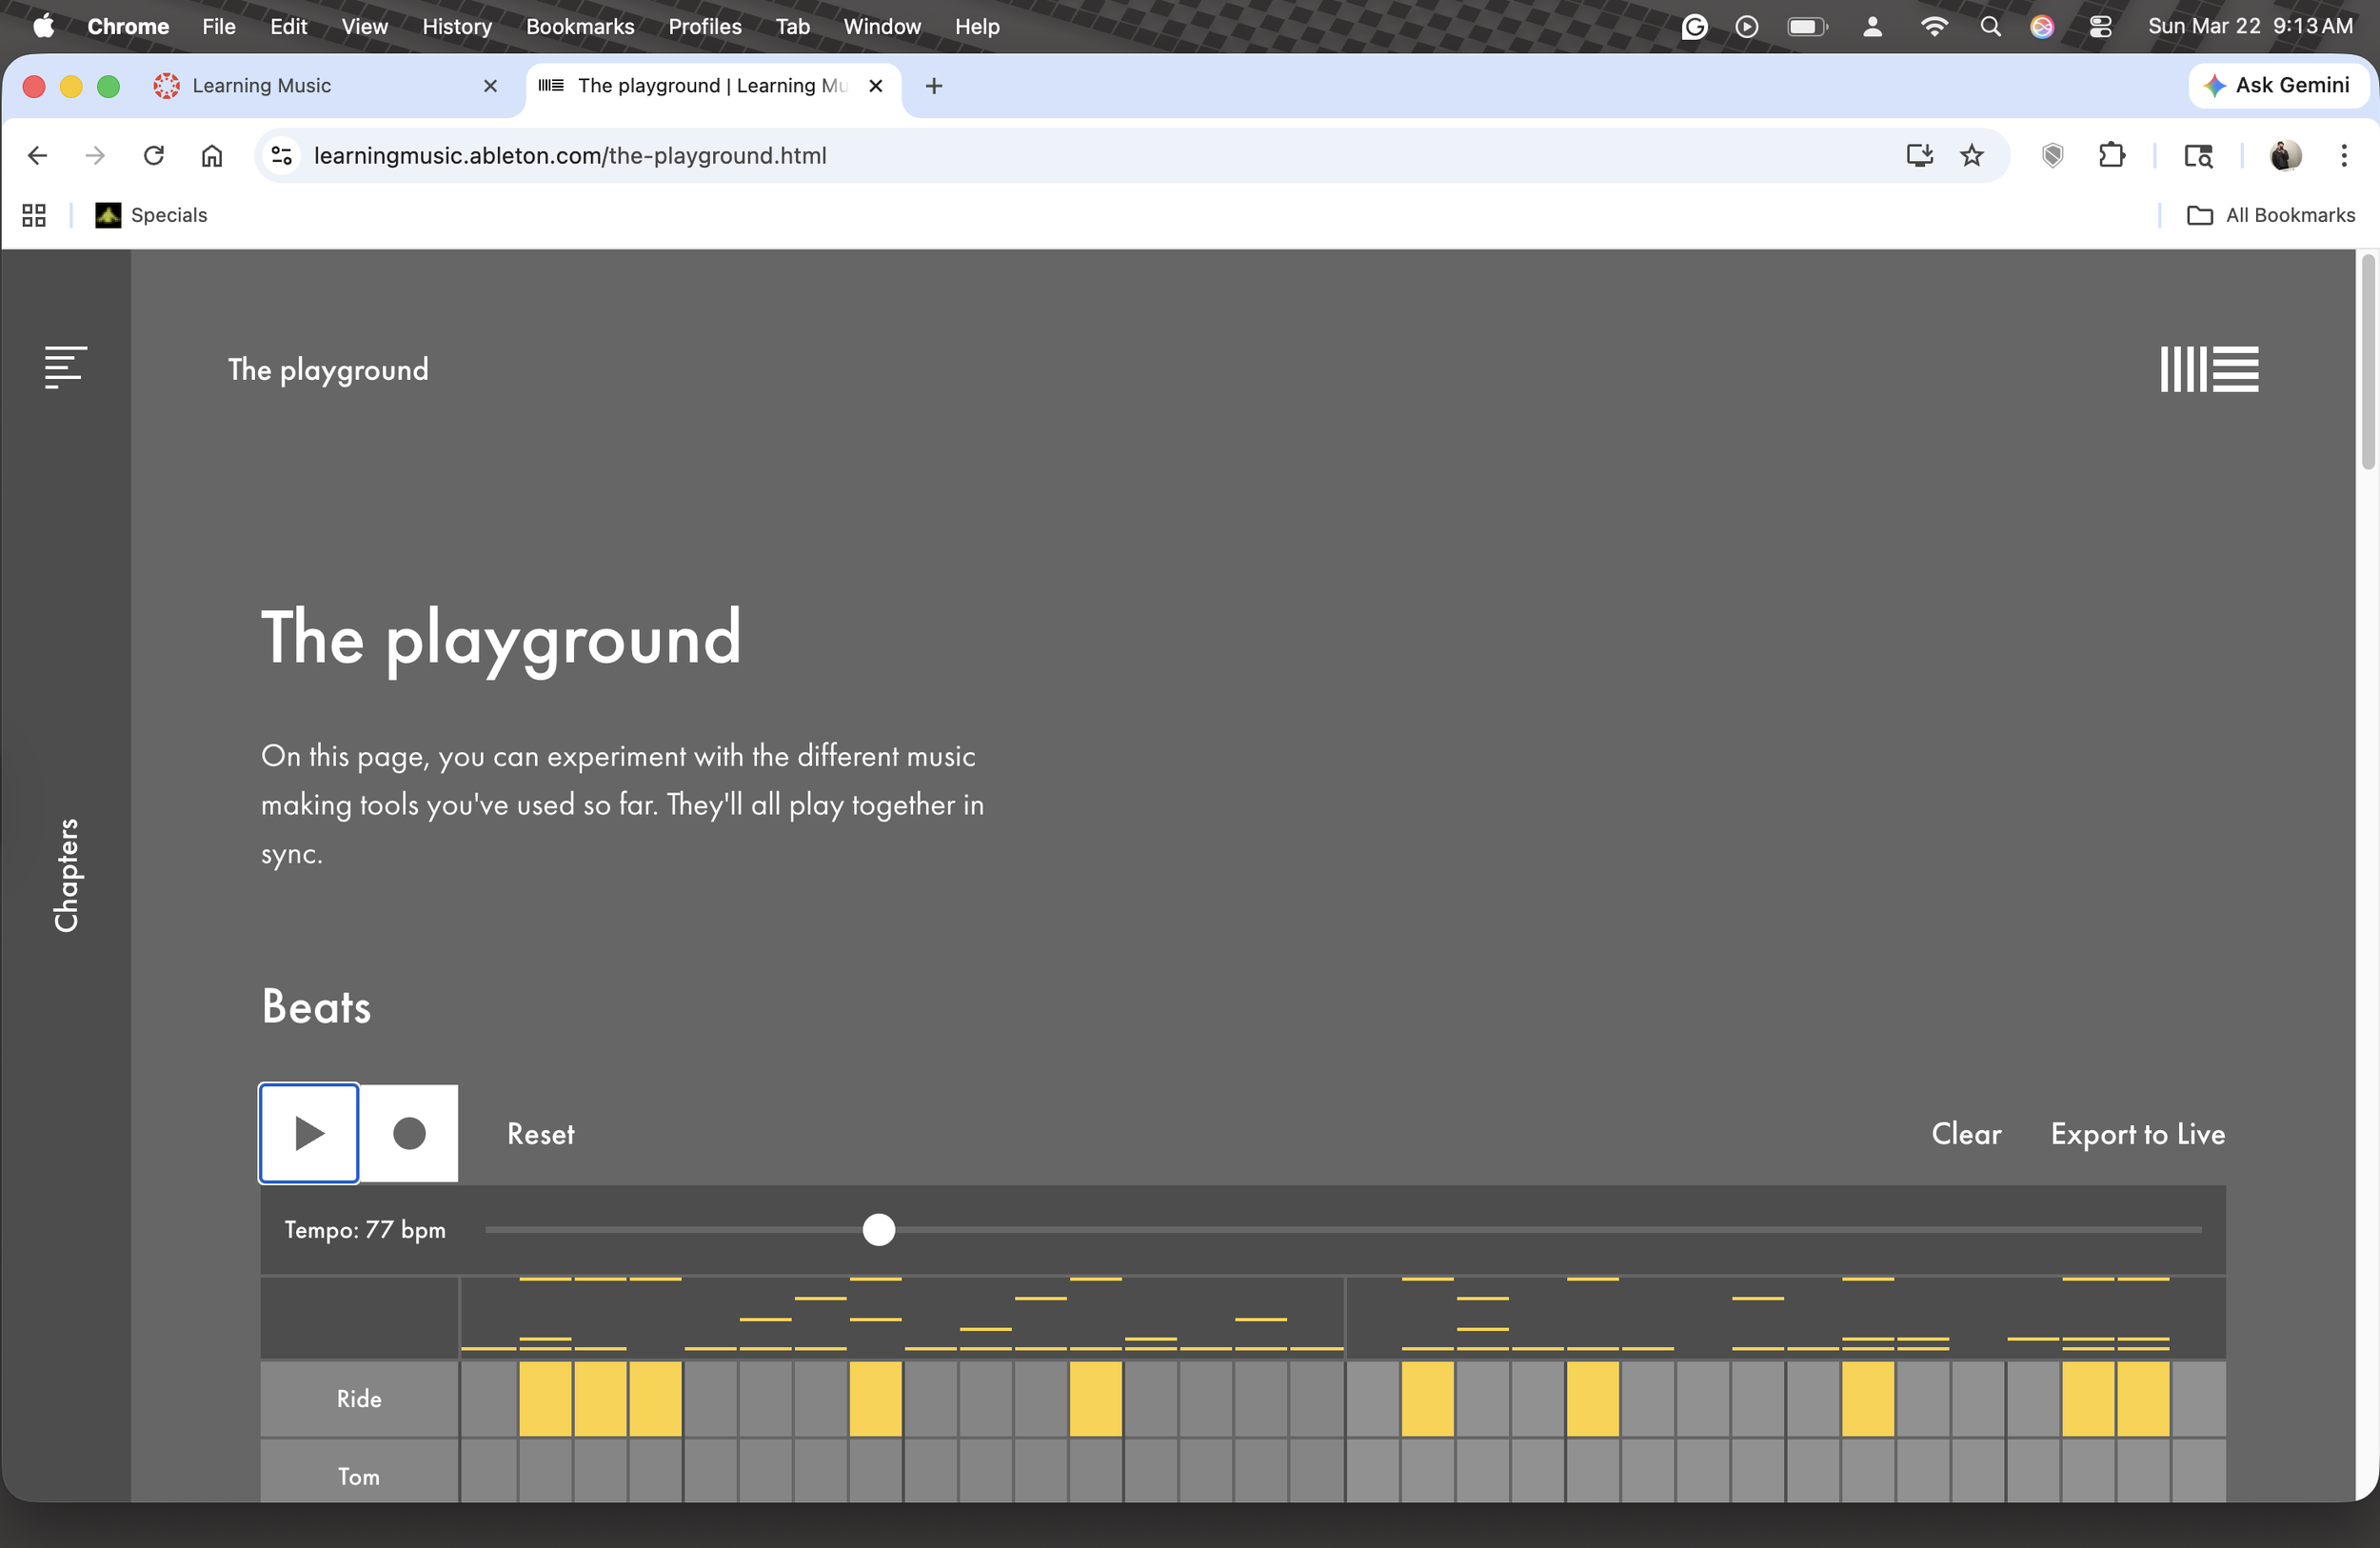
Task: Open Chrome three-dot options menu
Action: (2343, 156)
